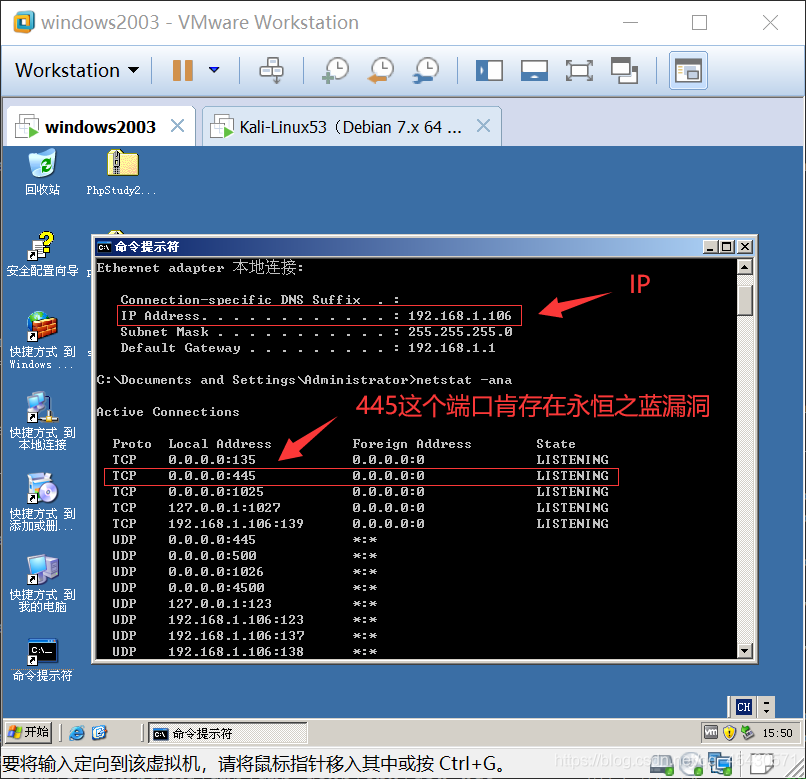Close the windows2003 tab
Viewport: 806px width, 779px height.
177,126
